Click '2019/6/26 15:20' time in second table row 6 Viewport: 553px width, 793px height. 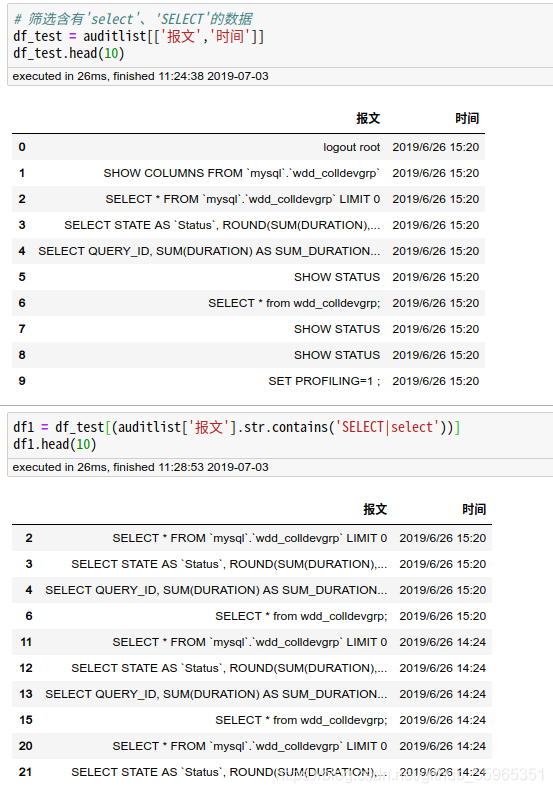443,616
